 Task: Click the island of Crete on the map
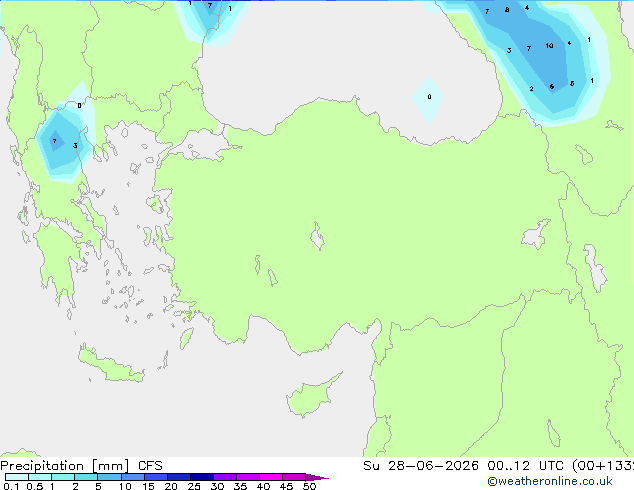tap(110, 366)
